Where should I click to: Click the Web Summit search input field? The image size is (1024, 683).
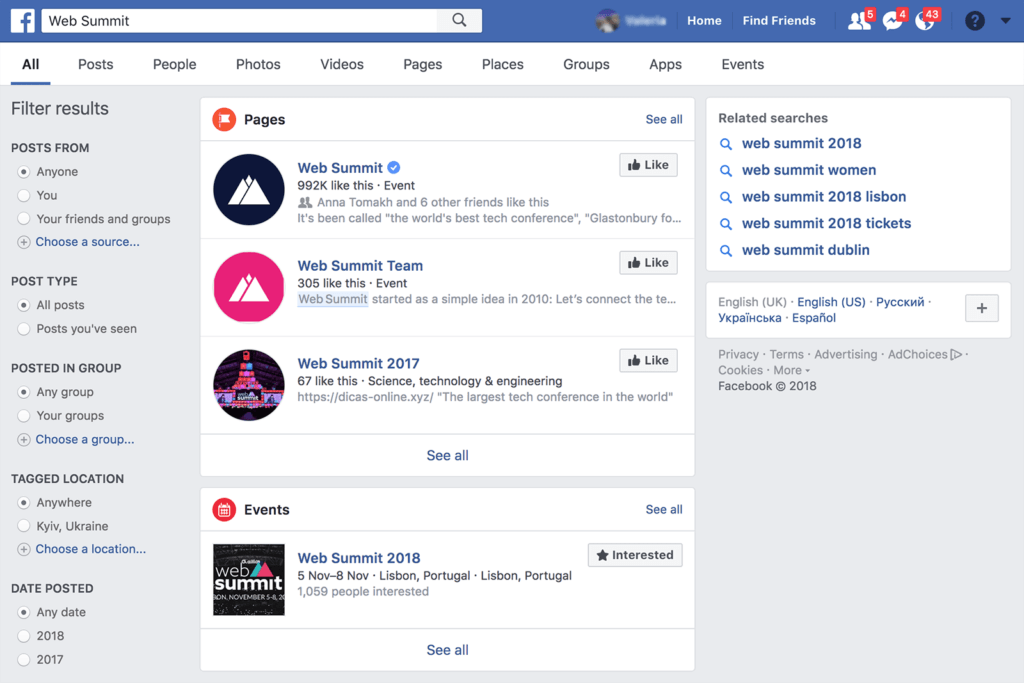pos(240,20)
